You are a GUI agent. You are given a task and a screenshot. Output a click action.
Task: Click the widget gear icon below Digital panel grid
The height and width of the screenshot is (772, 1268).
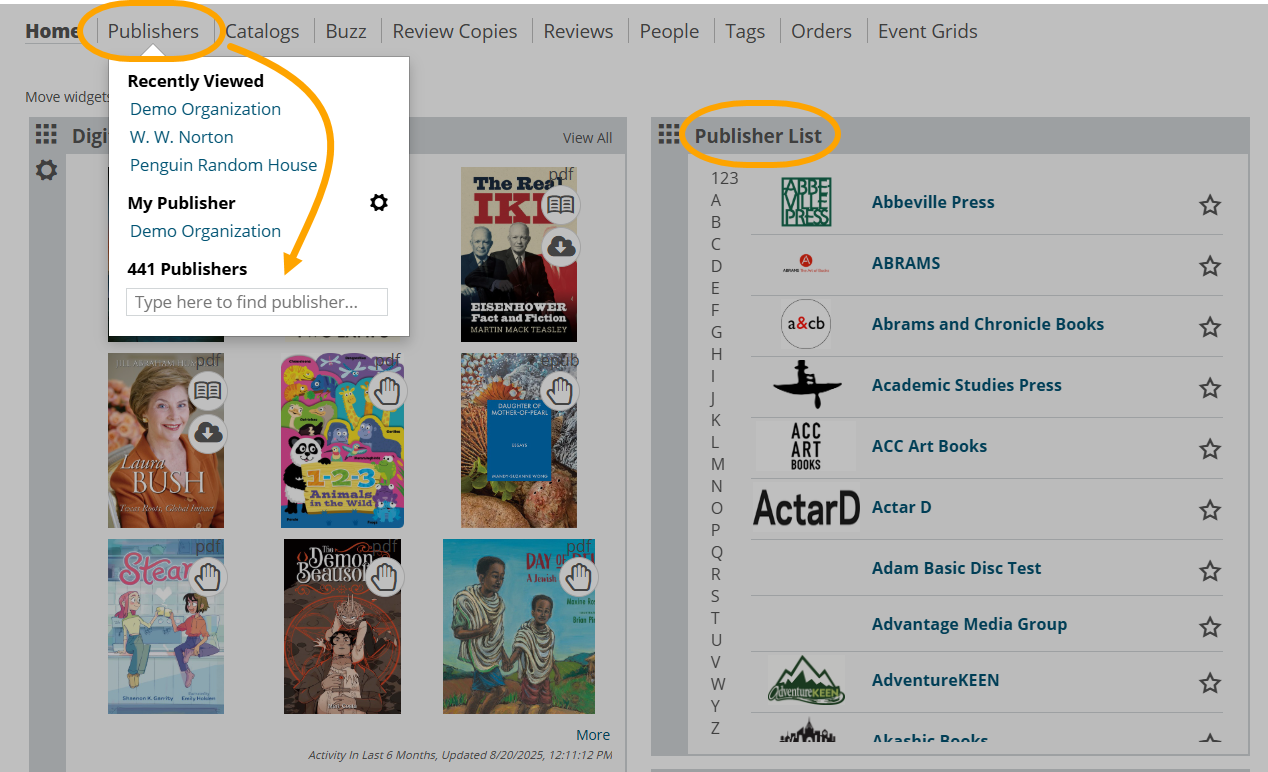pyautogui.click(x=46, y=170)
